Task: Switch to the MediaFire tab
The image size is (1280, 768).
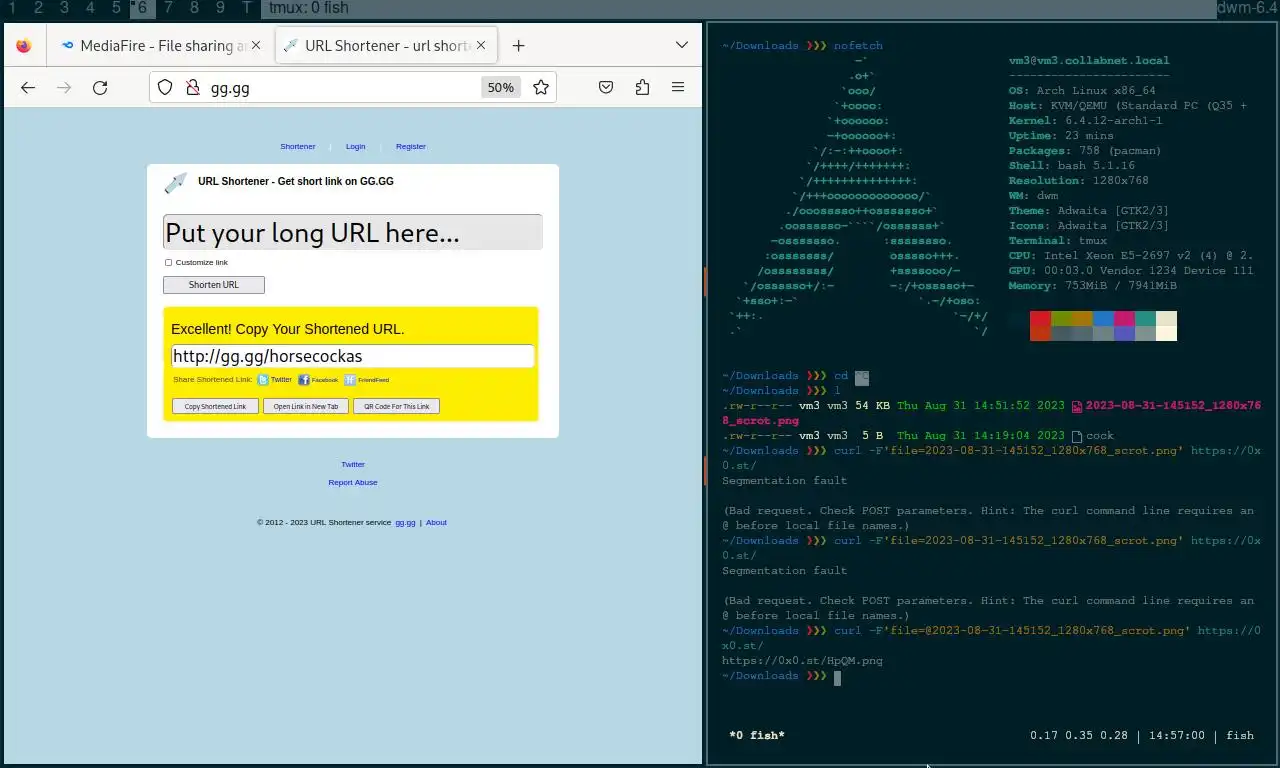Action: 161,46
